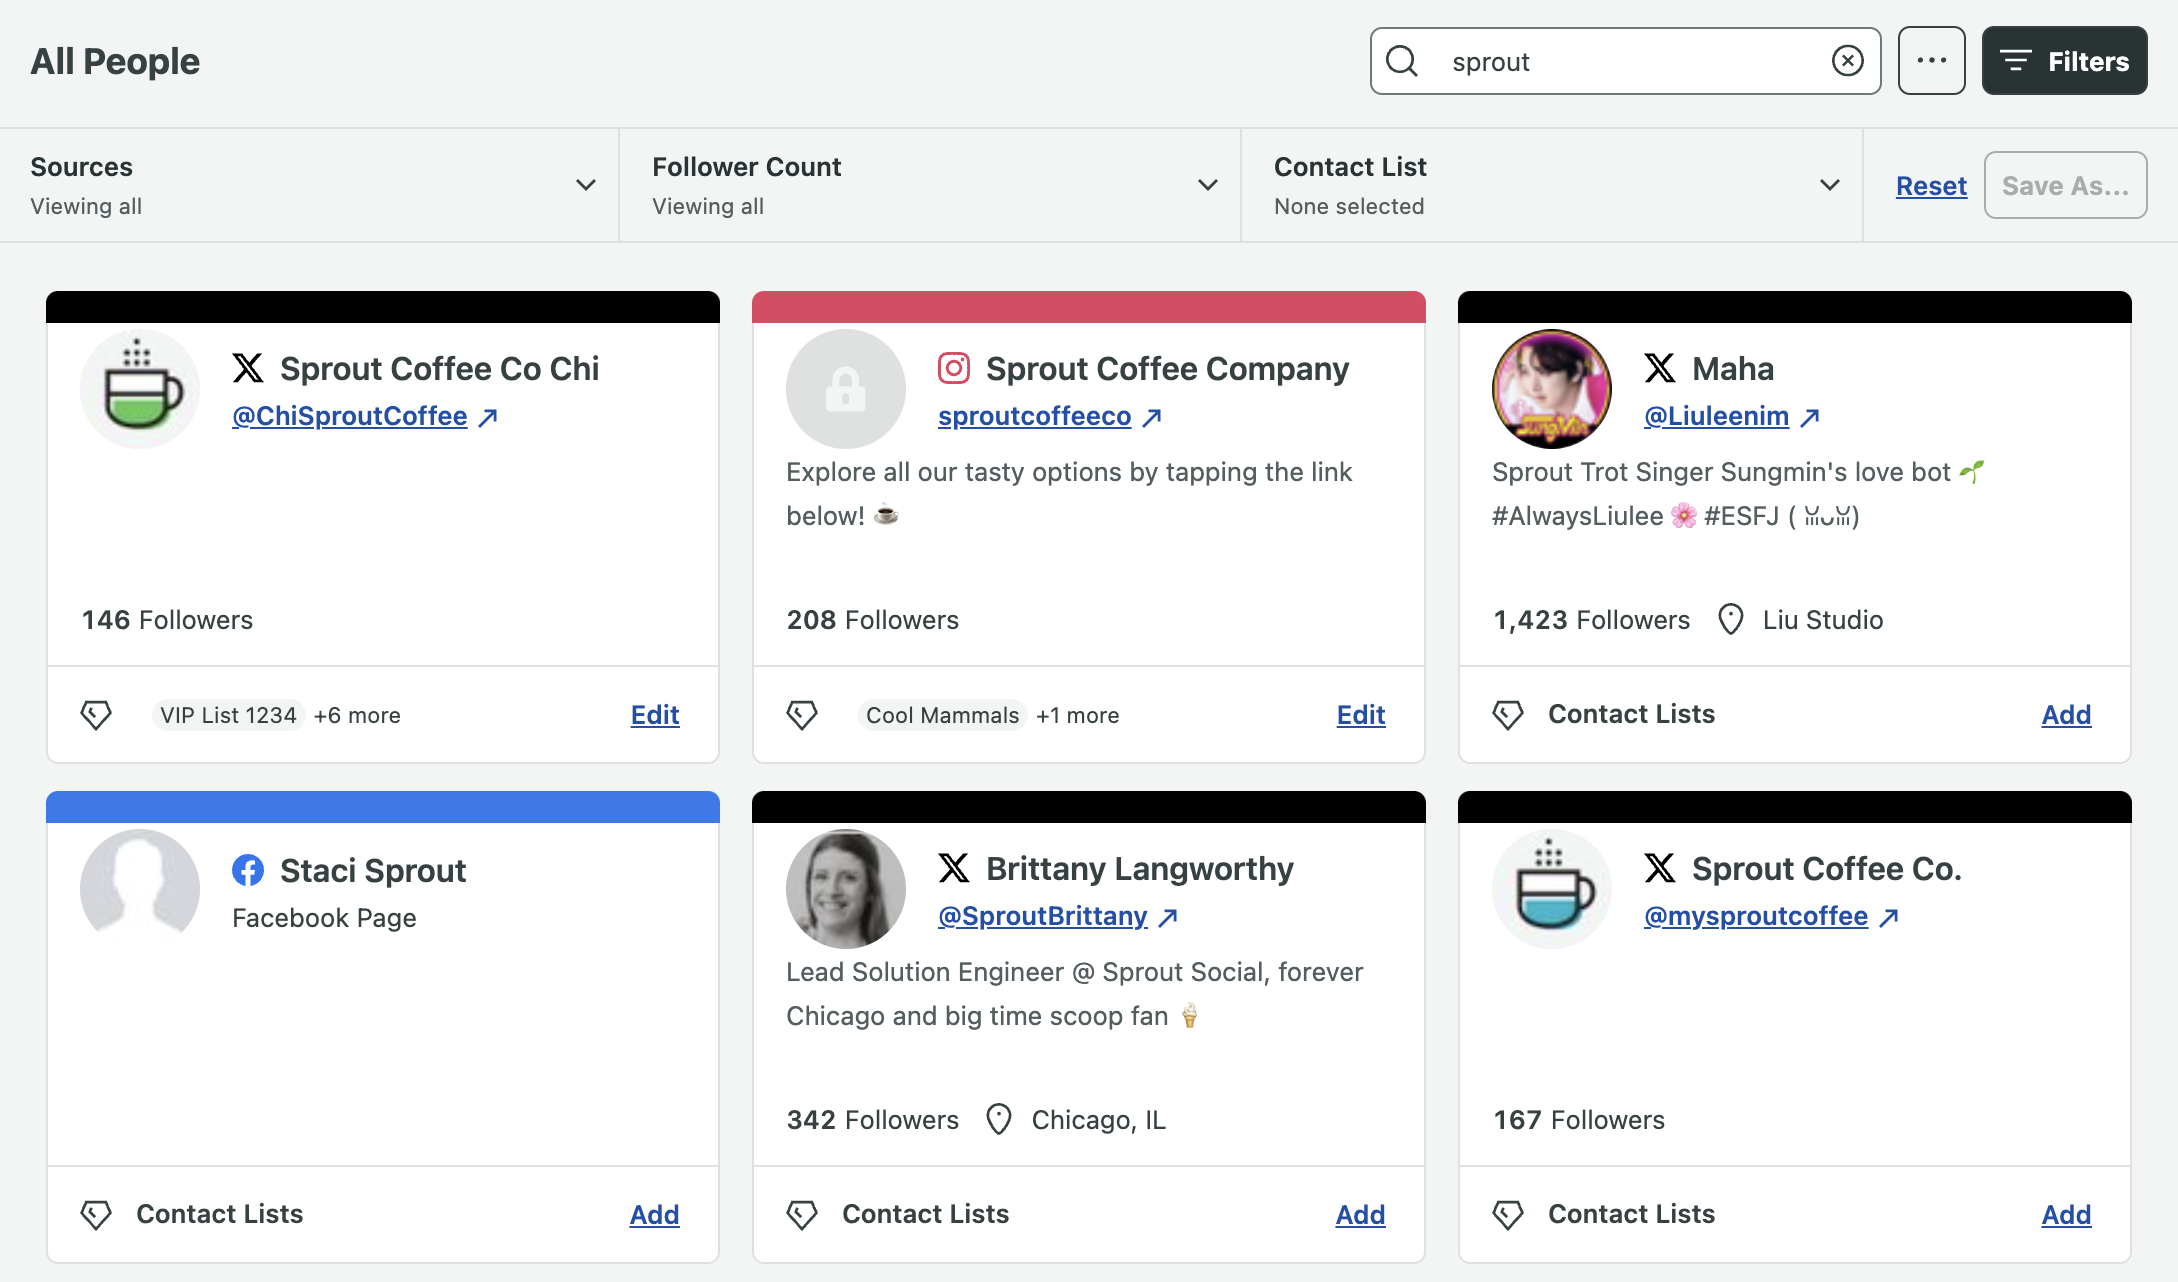Click the location pin next to Chicago, IL
This screenshot has height=1282, width=2178.
point(999,1120)
